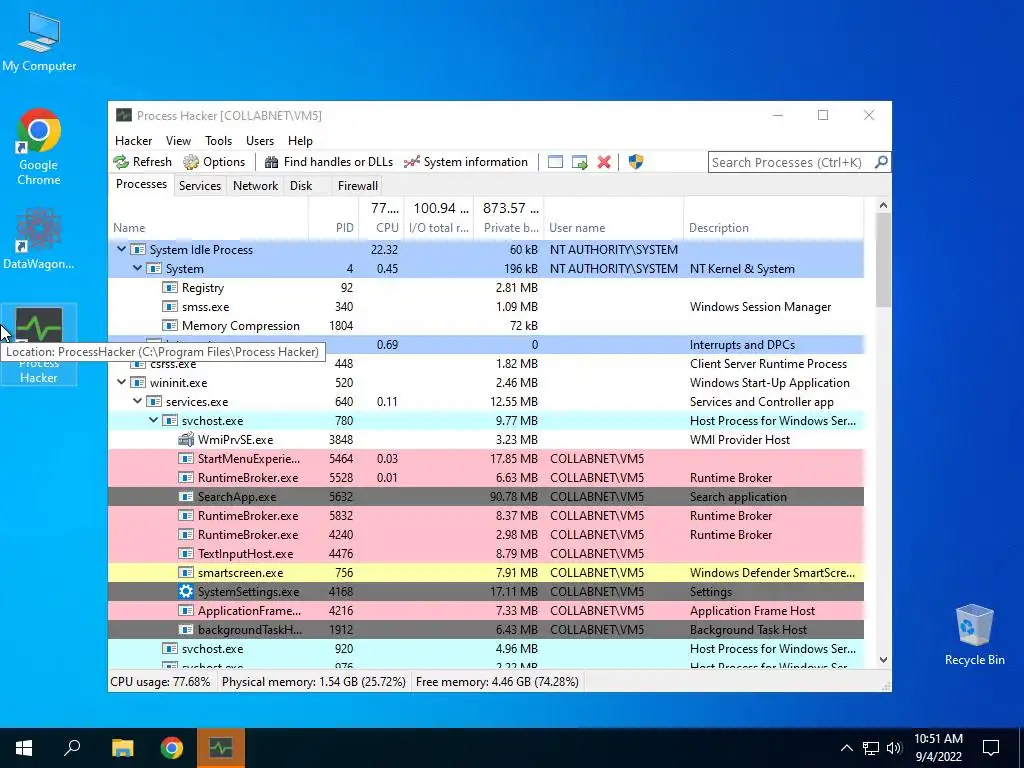Viewport: 1024px width, 768px height.
Task: Select the Recycle Bin desktop icon
Action: click(x=974, y=635)
